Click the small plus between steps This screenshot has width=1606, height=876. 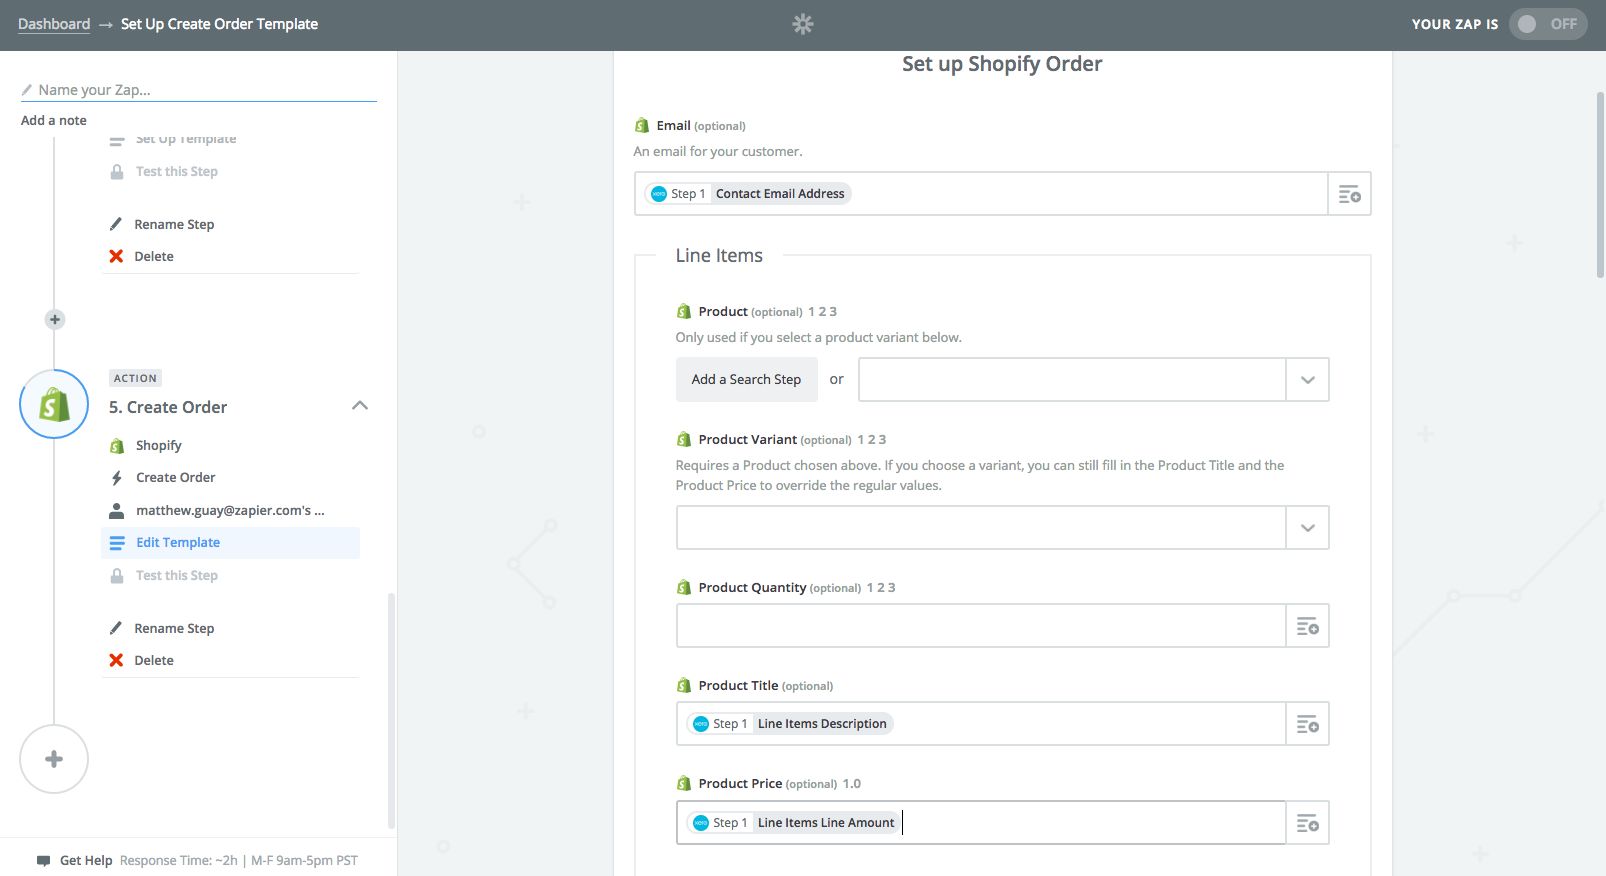55,319
